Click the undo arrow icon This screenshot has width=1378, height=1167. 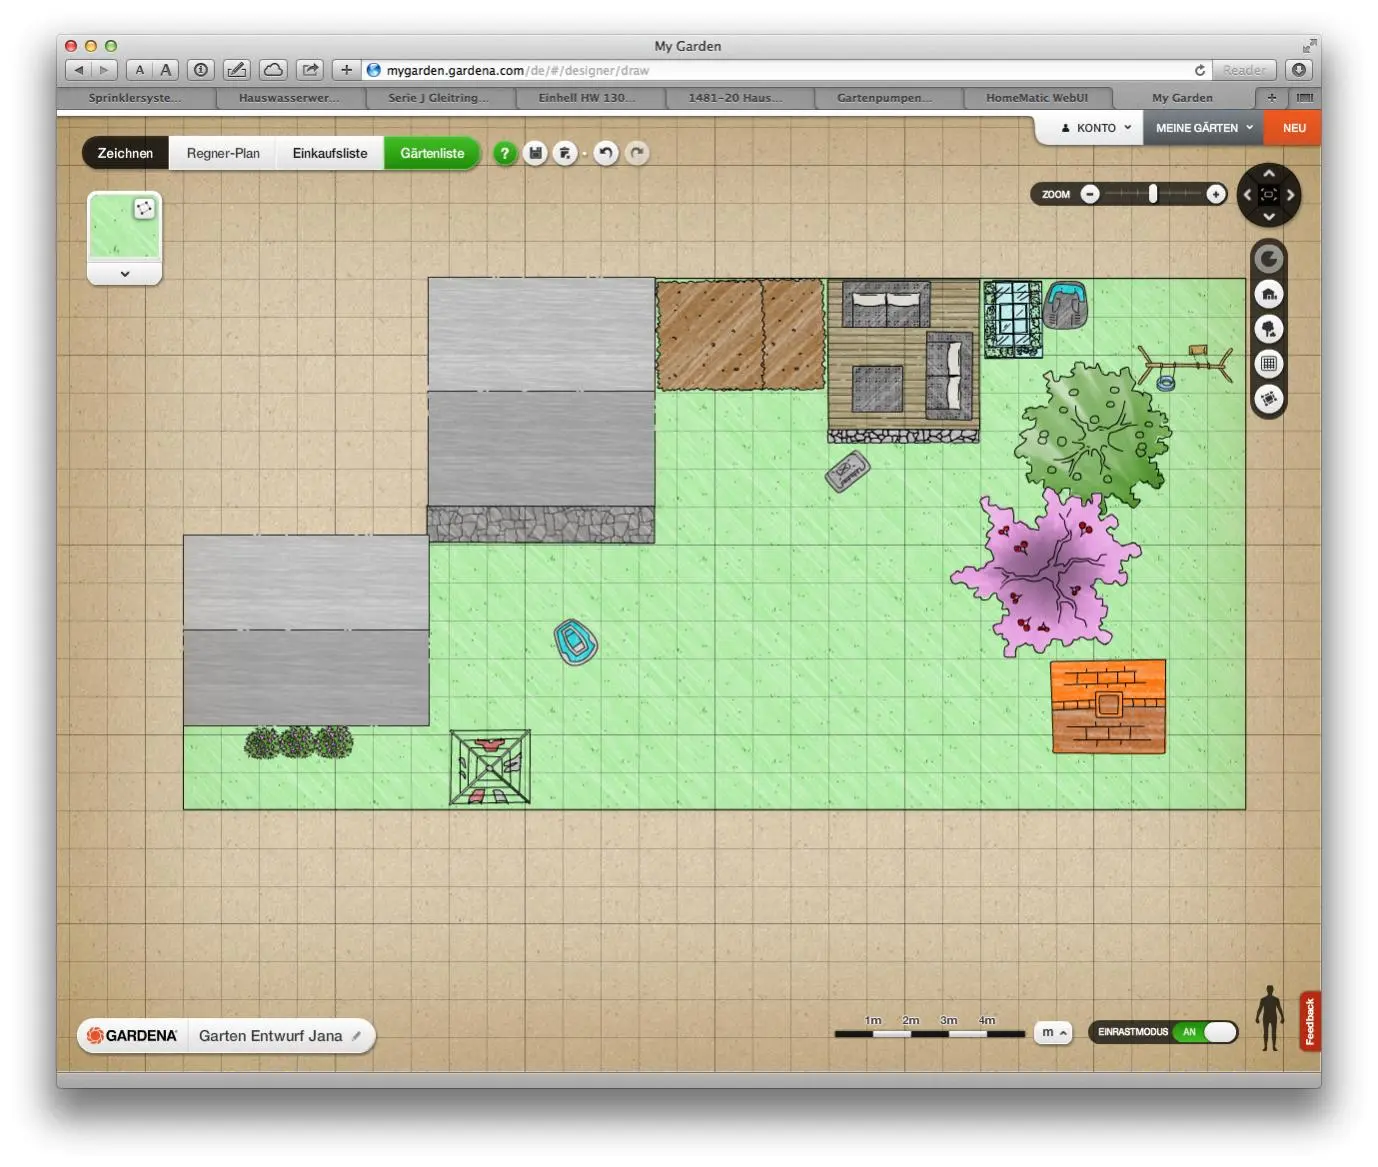[605, 153]
